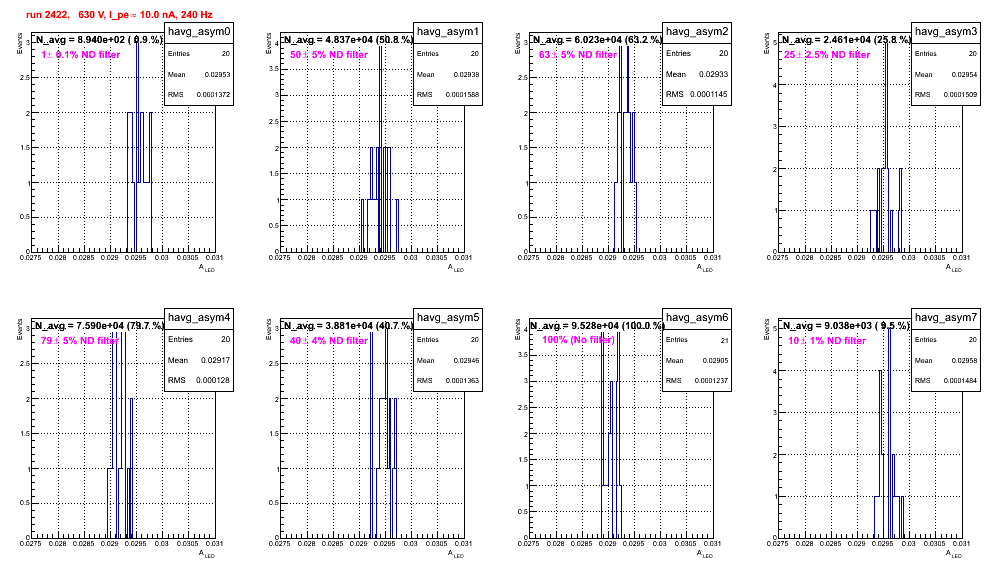Click N_avg = 3.881e+04 plot title
This screenshot has height=572, width=996.
347,325
